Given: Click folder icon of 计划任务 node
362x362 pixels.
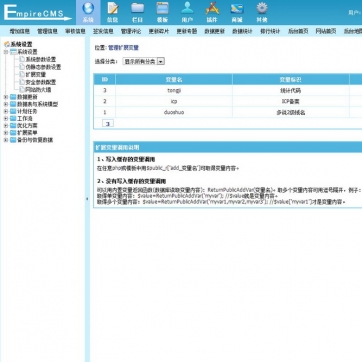Looking at the screenshot, I should [x=13, y=111].
